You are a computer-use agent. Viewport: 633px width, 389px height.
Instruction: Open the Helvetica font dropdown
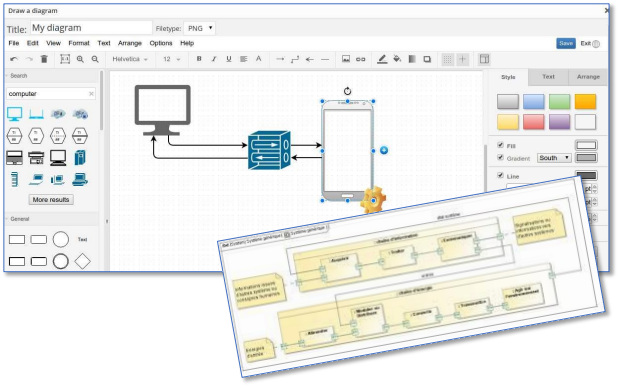pyautogui.click(x=130, y=59)
